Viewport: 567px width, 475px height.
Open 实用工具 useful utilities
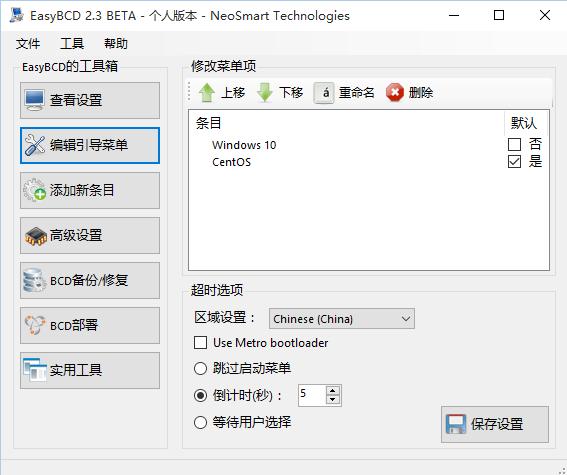coord(90,370)
